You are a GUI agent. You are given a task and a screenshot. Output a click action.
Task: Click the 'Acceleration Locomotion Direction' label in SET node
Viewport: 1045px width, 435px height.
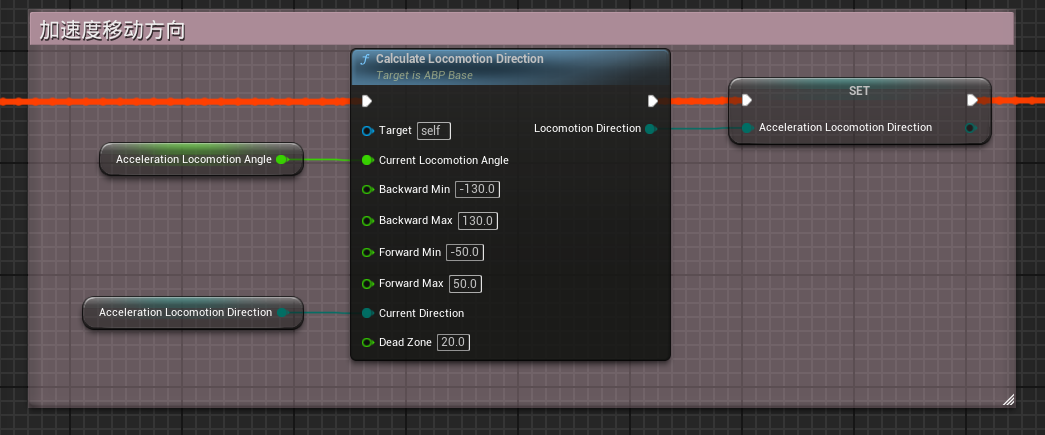[845, 127]
